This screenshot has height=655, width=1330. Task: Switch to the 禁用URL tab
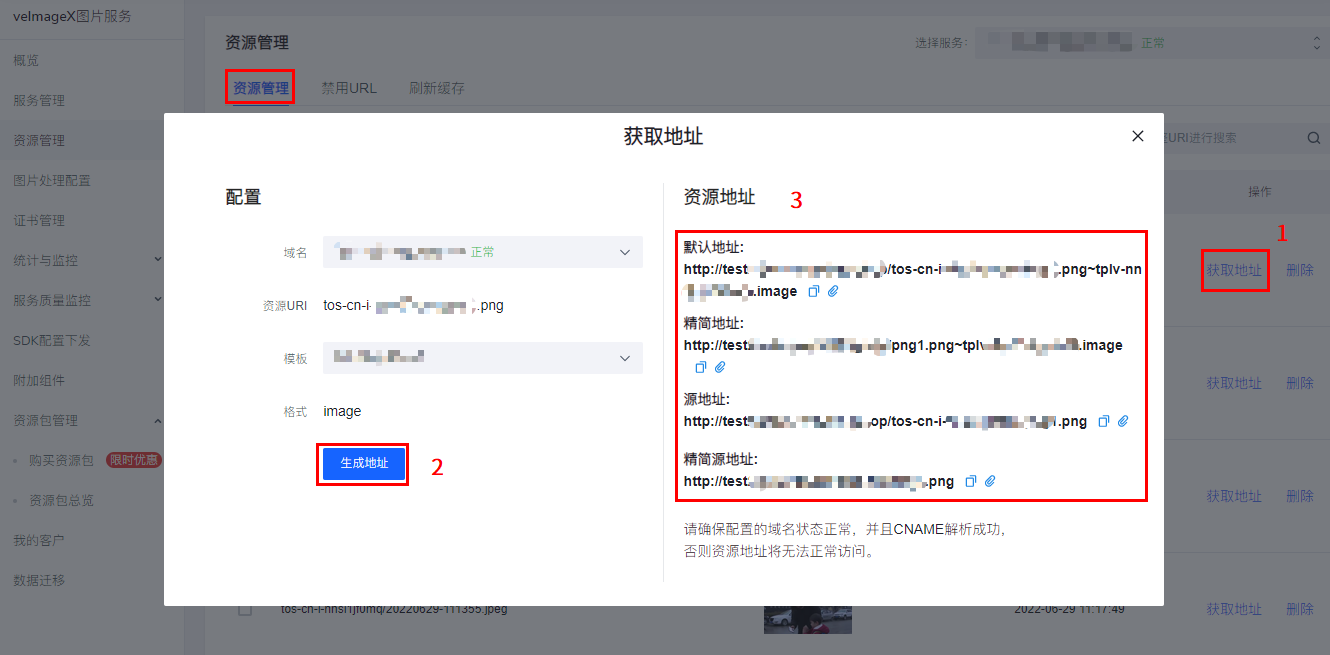coord(349,88)
